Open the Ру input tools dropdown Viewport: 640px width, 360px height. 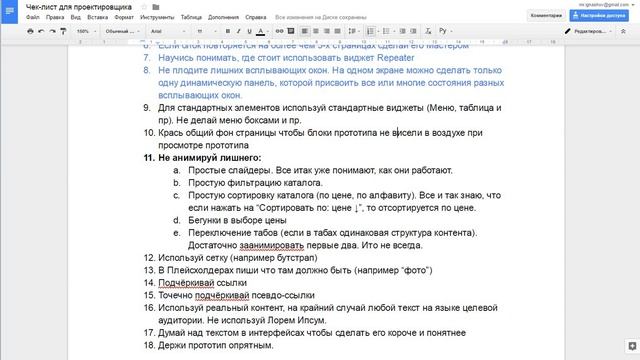click(446, 31)
